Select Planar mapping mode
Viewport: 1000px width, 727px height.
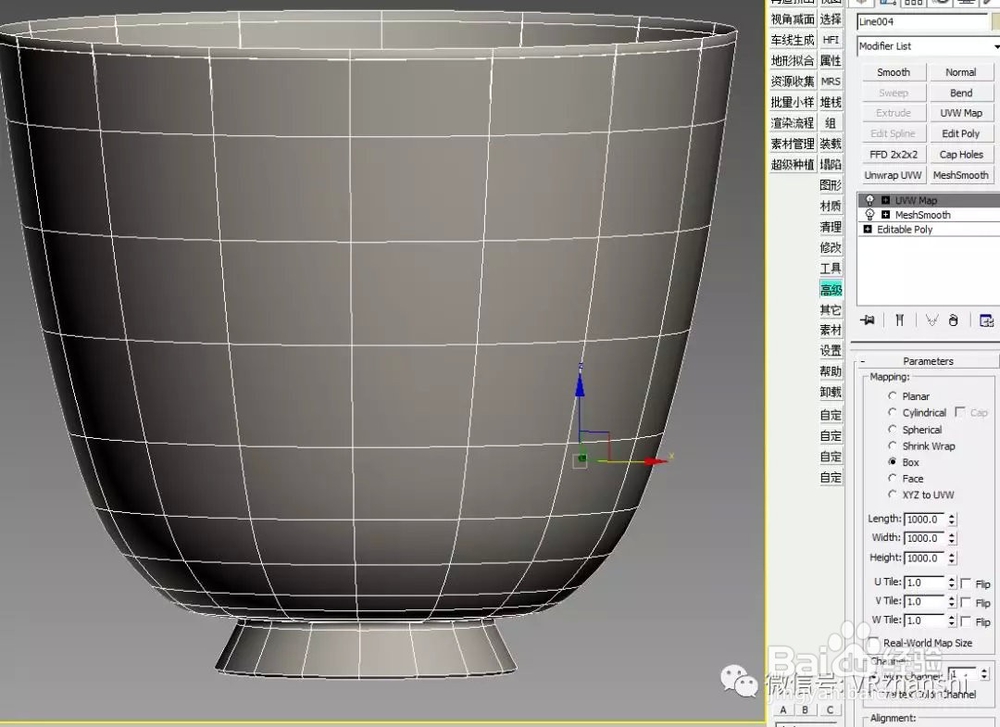[890, 396]
